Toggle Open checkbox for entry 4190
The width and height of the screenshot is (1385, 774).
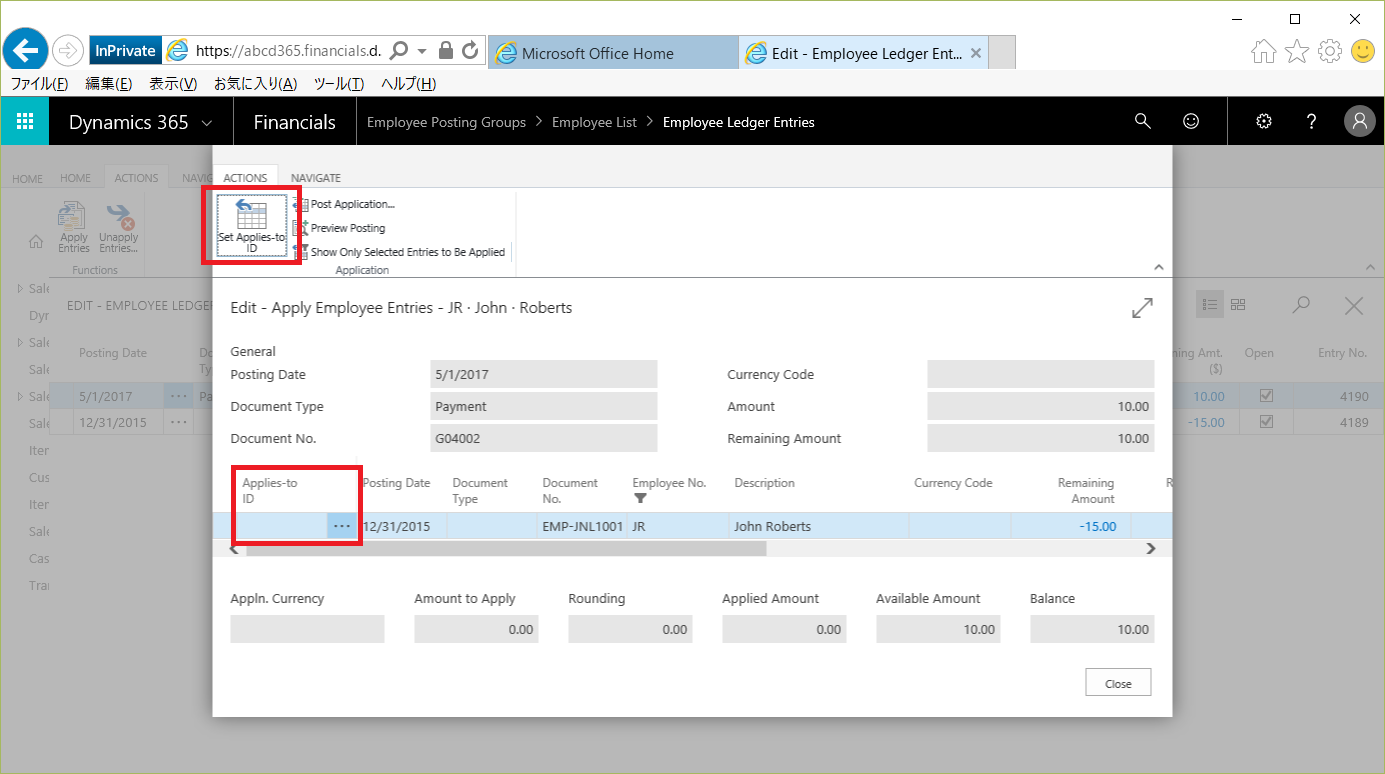1266,395
